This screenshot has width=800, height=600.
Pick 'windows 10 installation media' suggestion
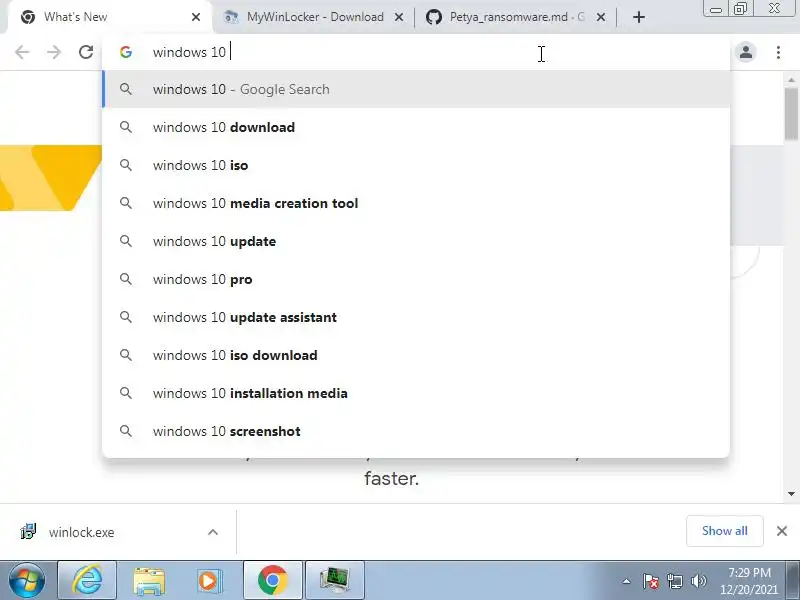[x=416, y=393]
